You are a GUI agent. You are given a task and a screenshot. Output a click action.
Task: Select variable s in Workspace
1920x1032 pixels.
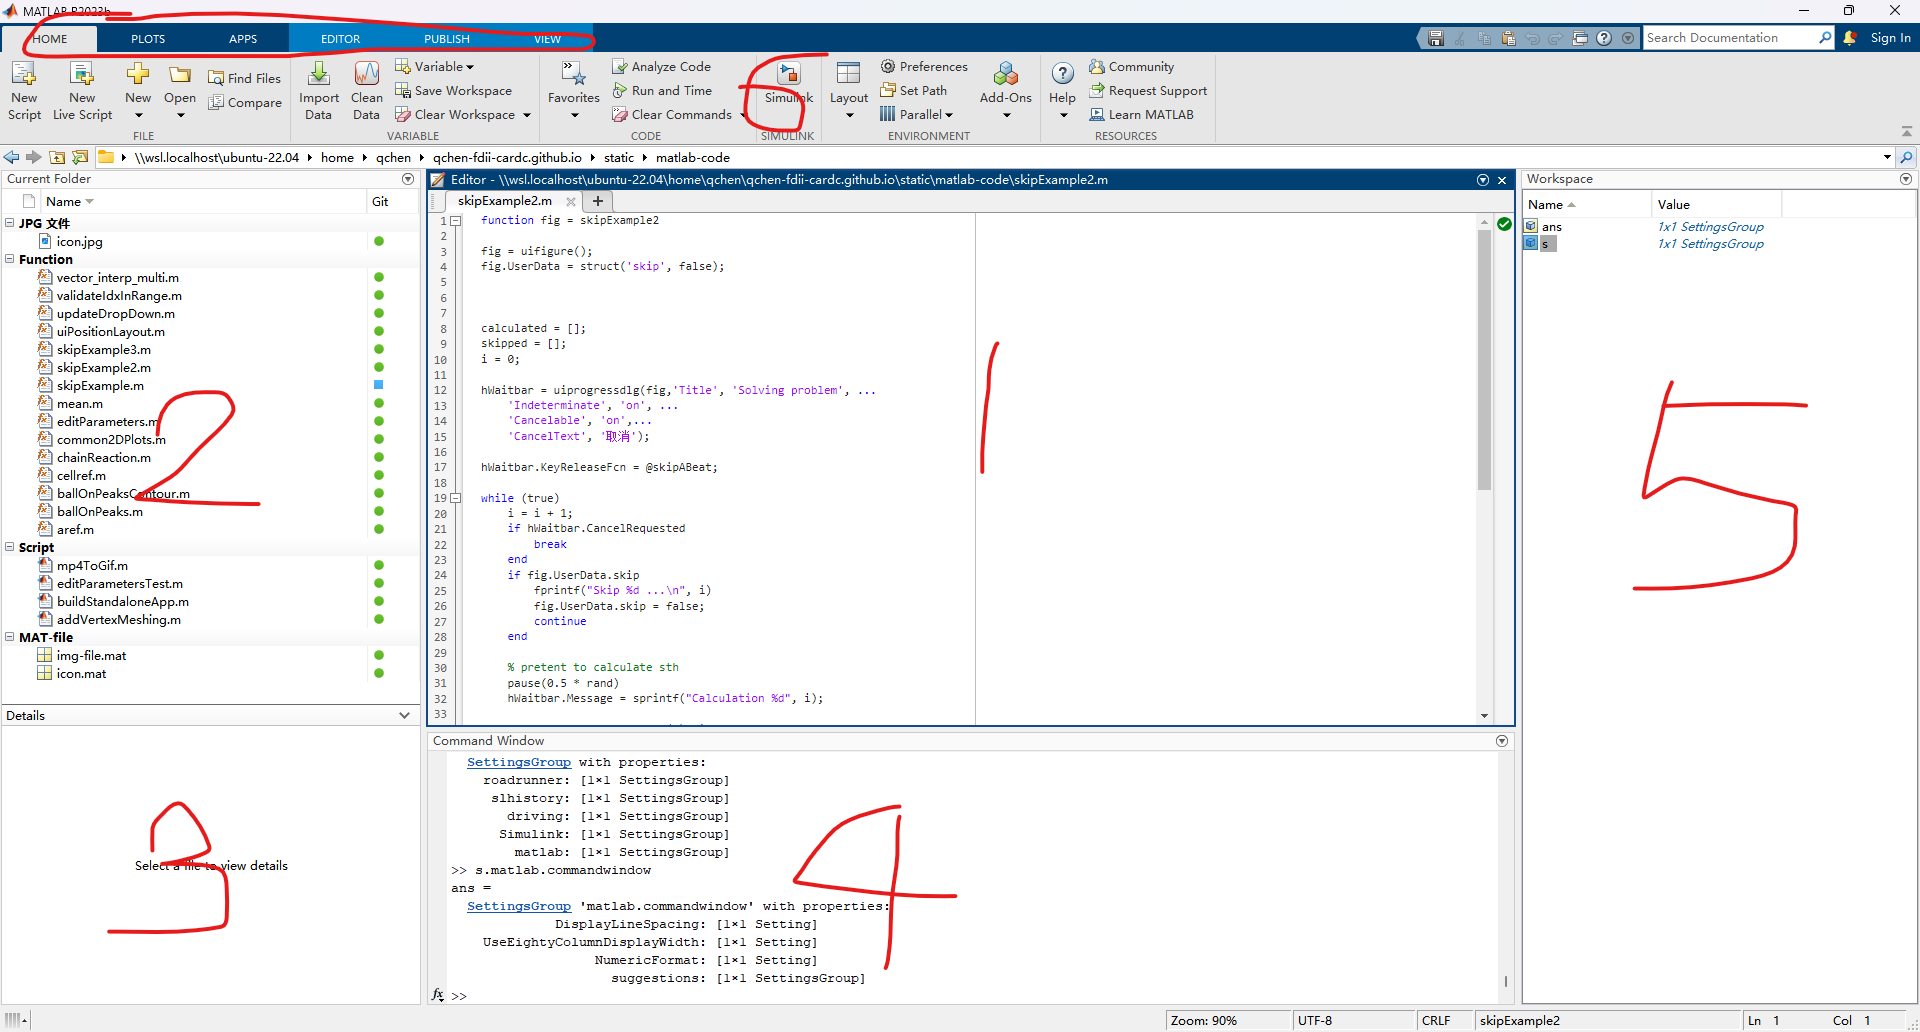pos(1545,244)
